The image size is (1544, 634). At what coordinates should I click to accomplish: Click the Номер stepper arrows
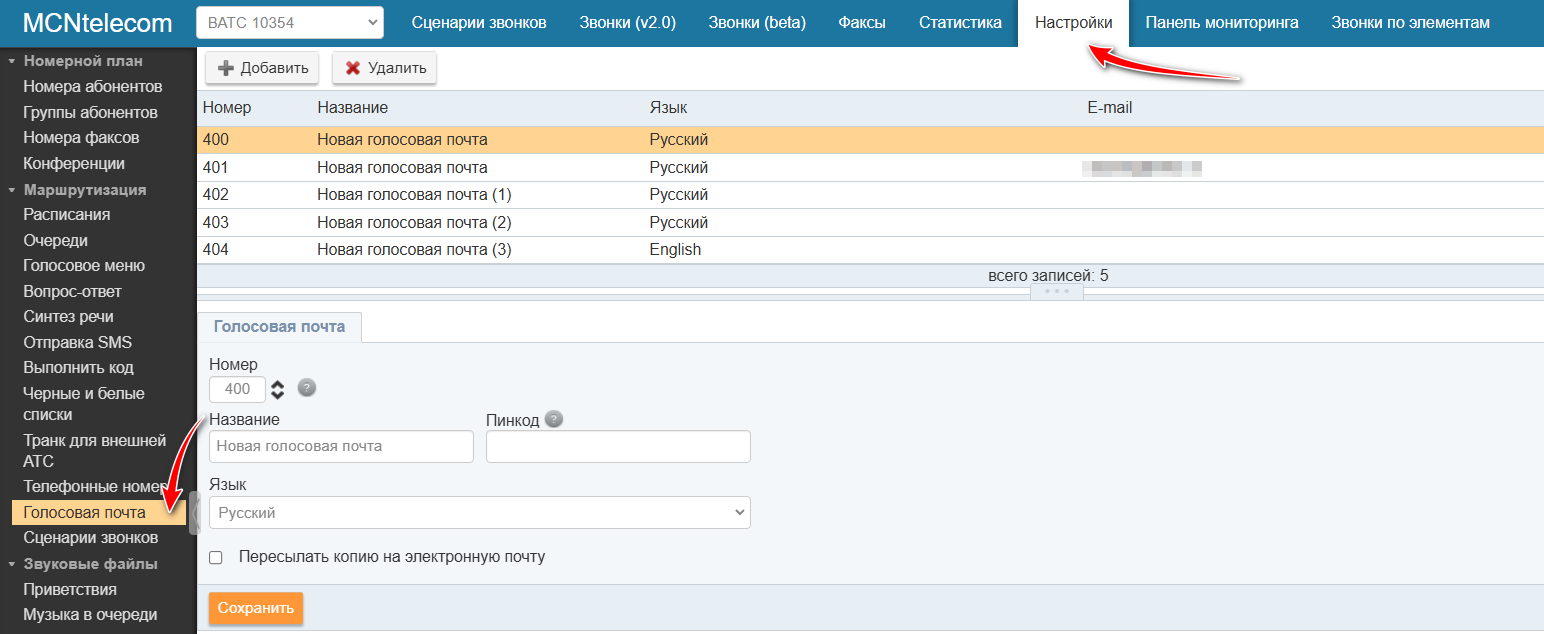[x=278, y=389]
